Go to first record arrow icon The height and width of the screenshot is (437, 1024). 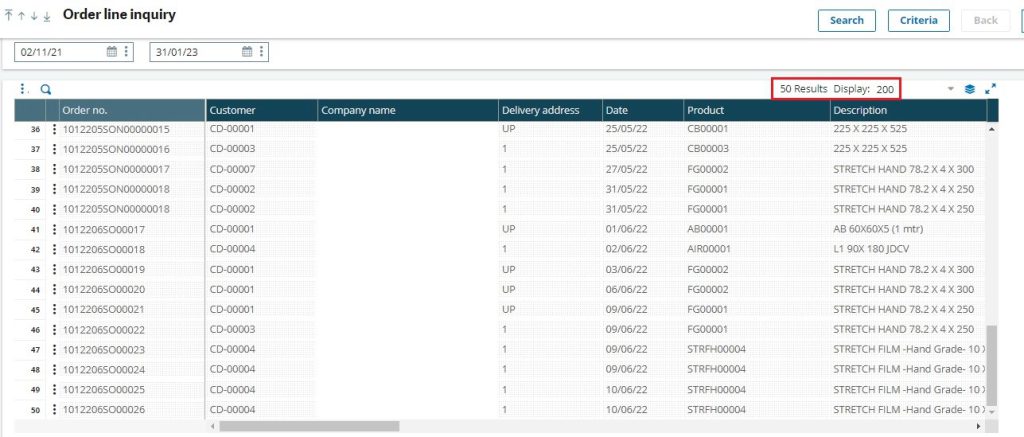(8, 16)
